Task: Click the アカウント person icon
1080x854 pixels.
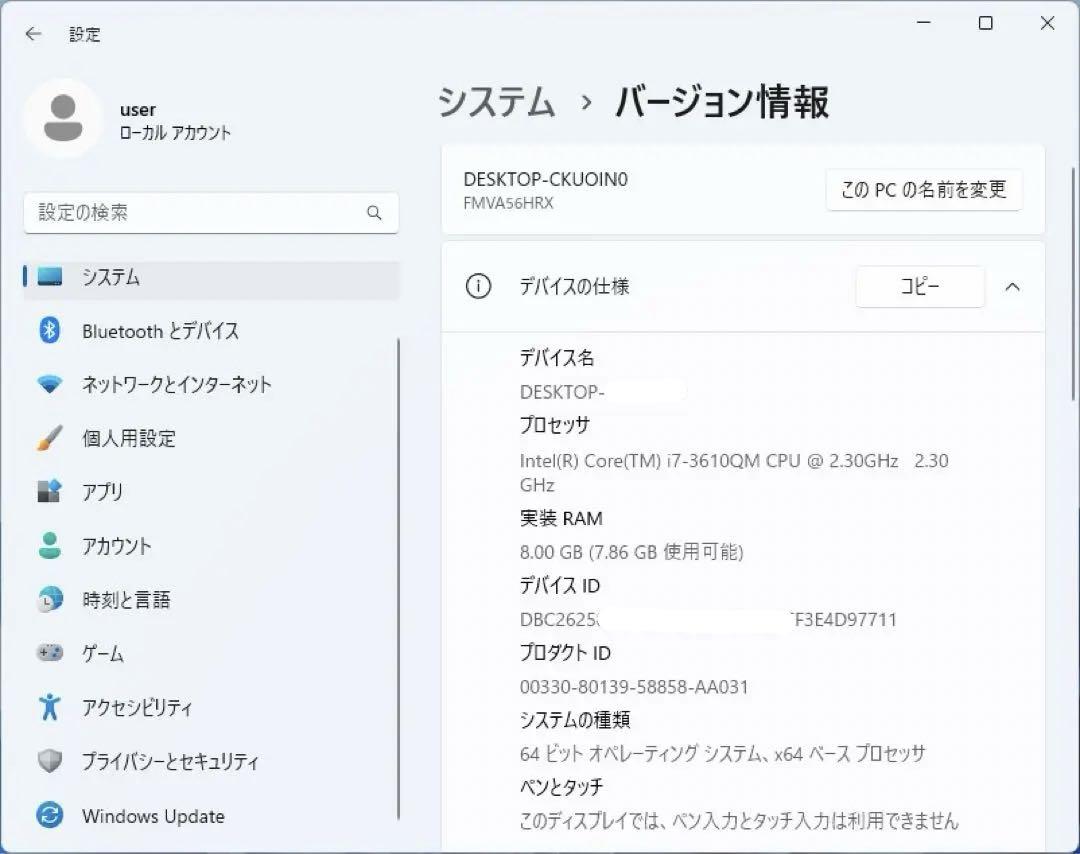Action: click(x=50, y=545)
